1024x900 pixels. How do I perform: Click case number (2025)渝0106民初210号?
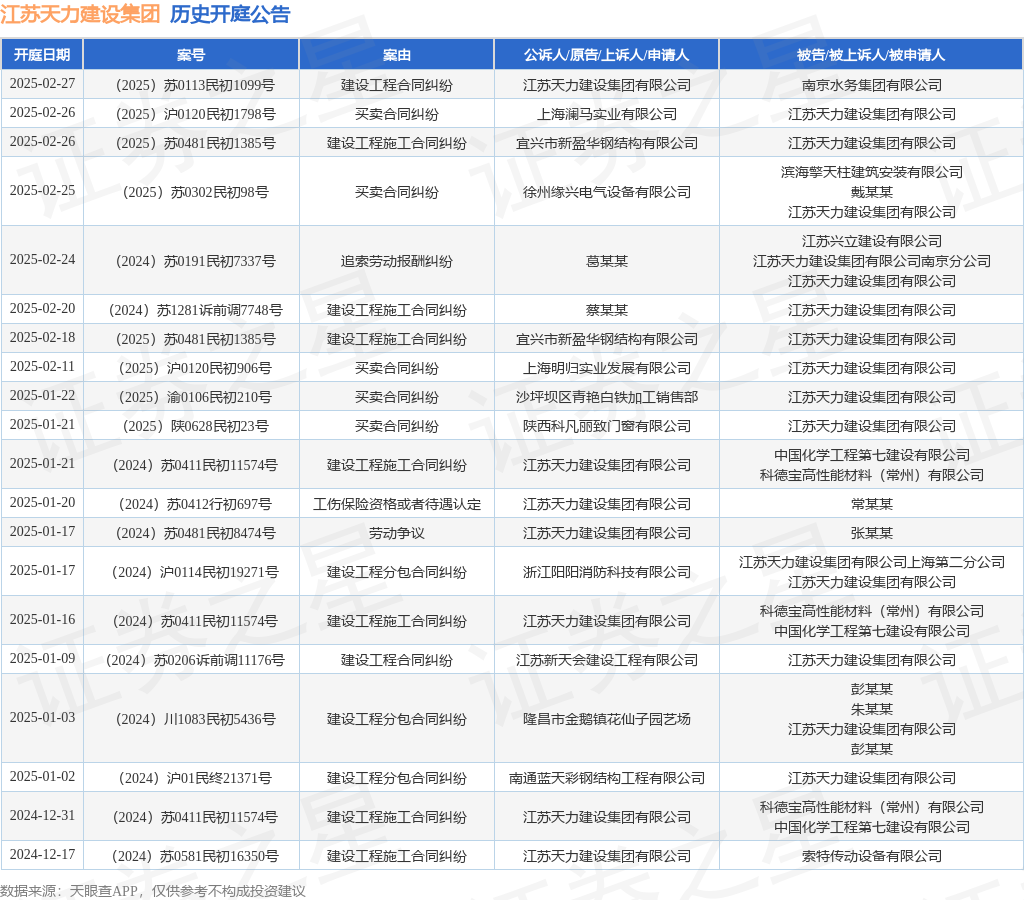[x=195, y=397]
